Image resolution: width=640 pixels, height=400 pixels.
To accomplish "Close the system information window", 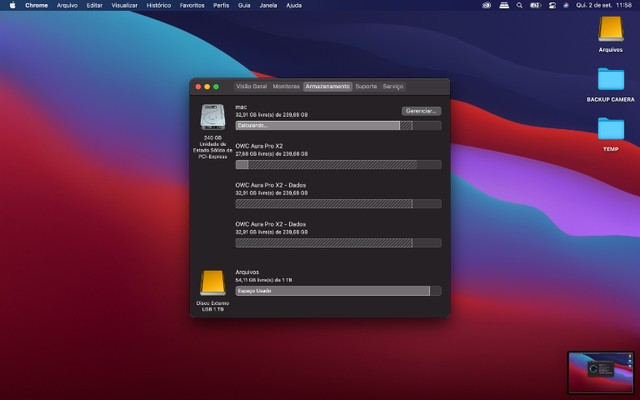I will pos(198,87).
